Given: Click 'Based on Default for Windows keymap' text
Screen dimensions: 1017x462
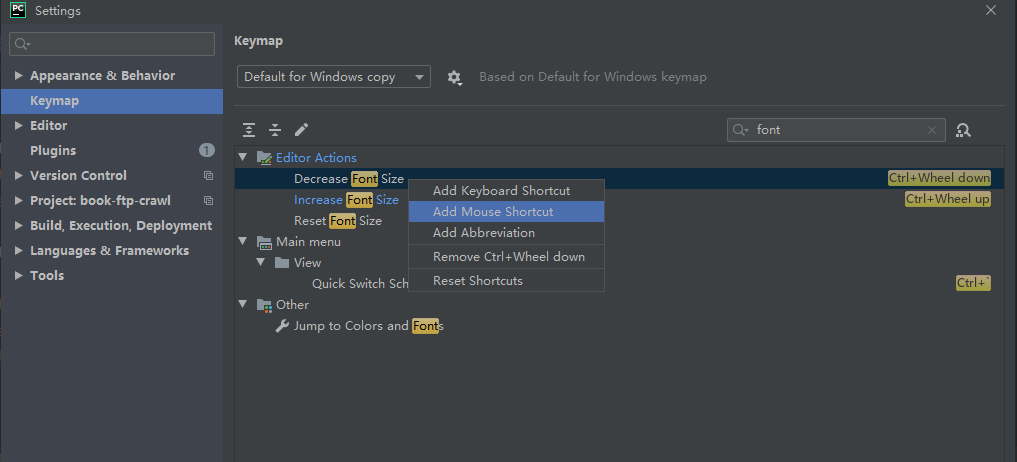Looking at the screenshot, I should (x=593, y=77).
